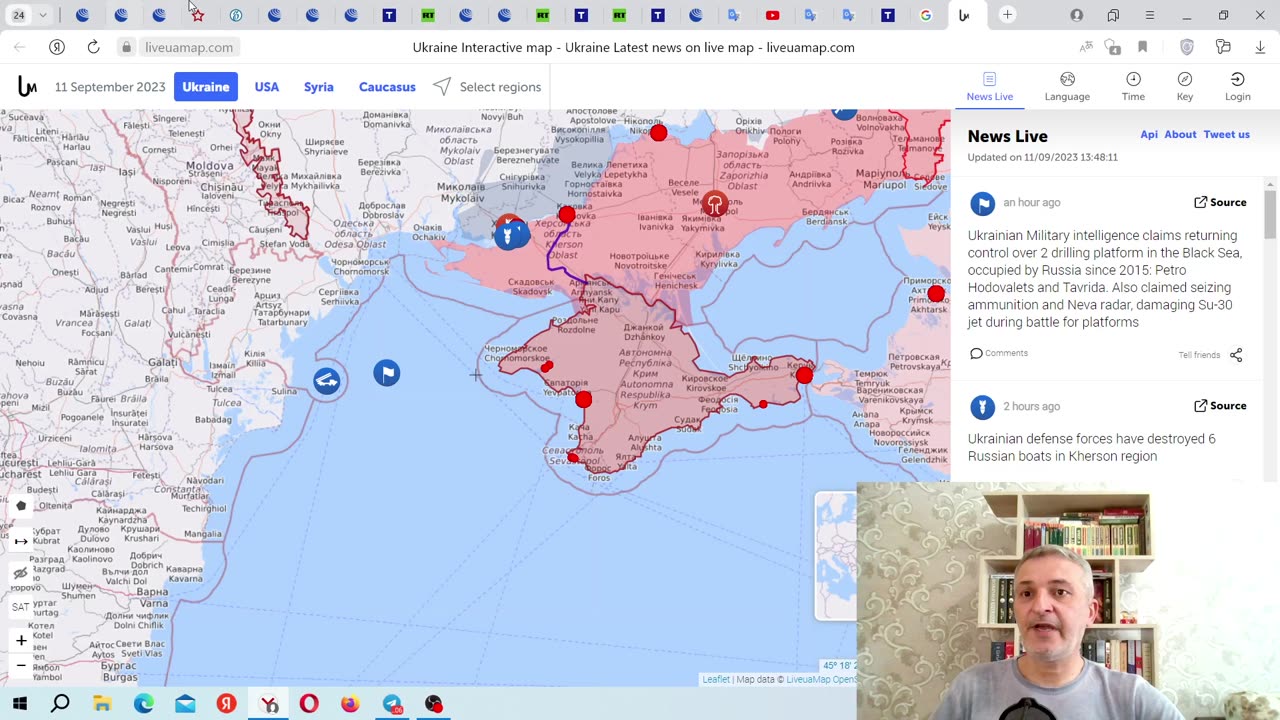Open browser downloads

(1260, 47)
